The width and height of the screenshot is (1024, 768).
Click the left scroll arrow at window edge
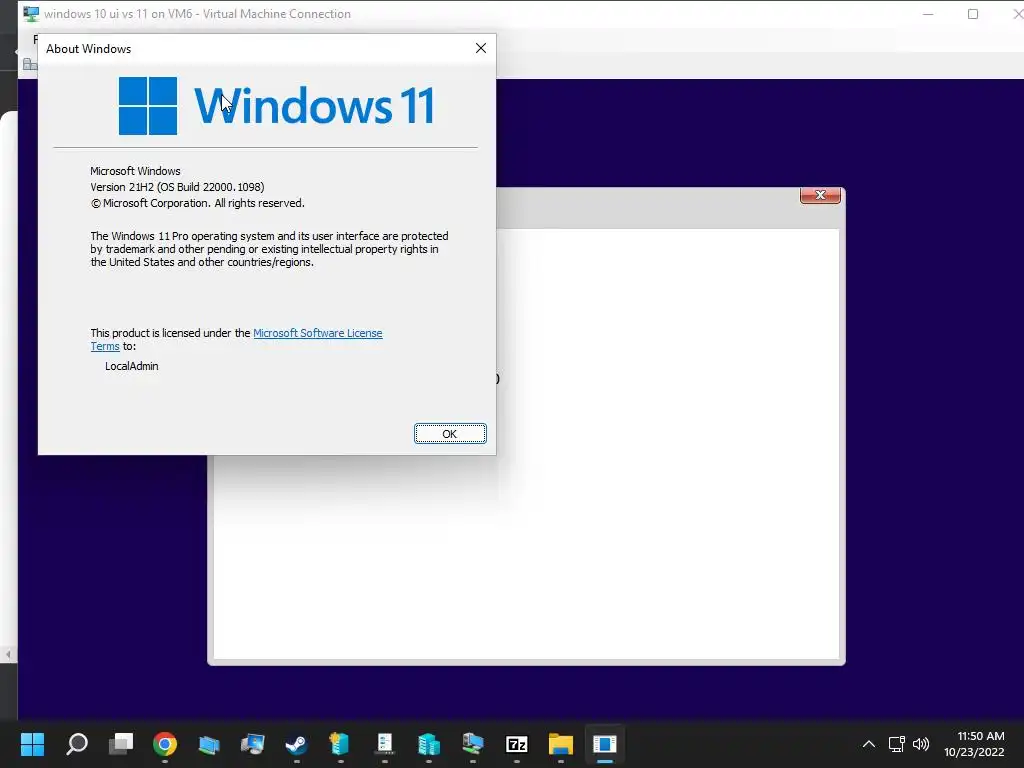tap(8, 654)
